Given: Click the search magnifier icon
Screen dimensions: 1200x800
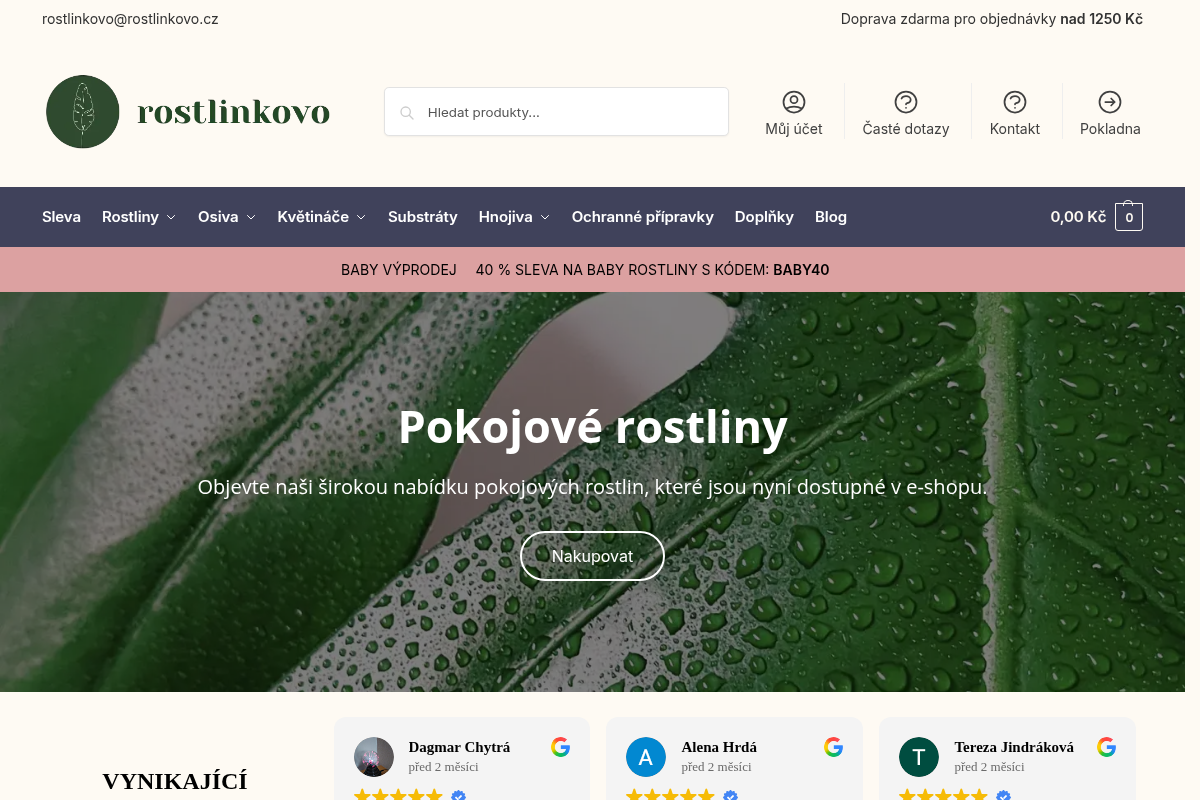Looking at the screenshot, I should tap(407, 113).
